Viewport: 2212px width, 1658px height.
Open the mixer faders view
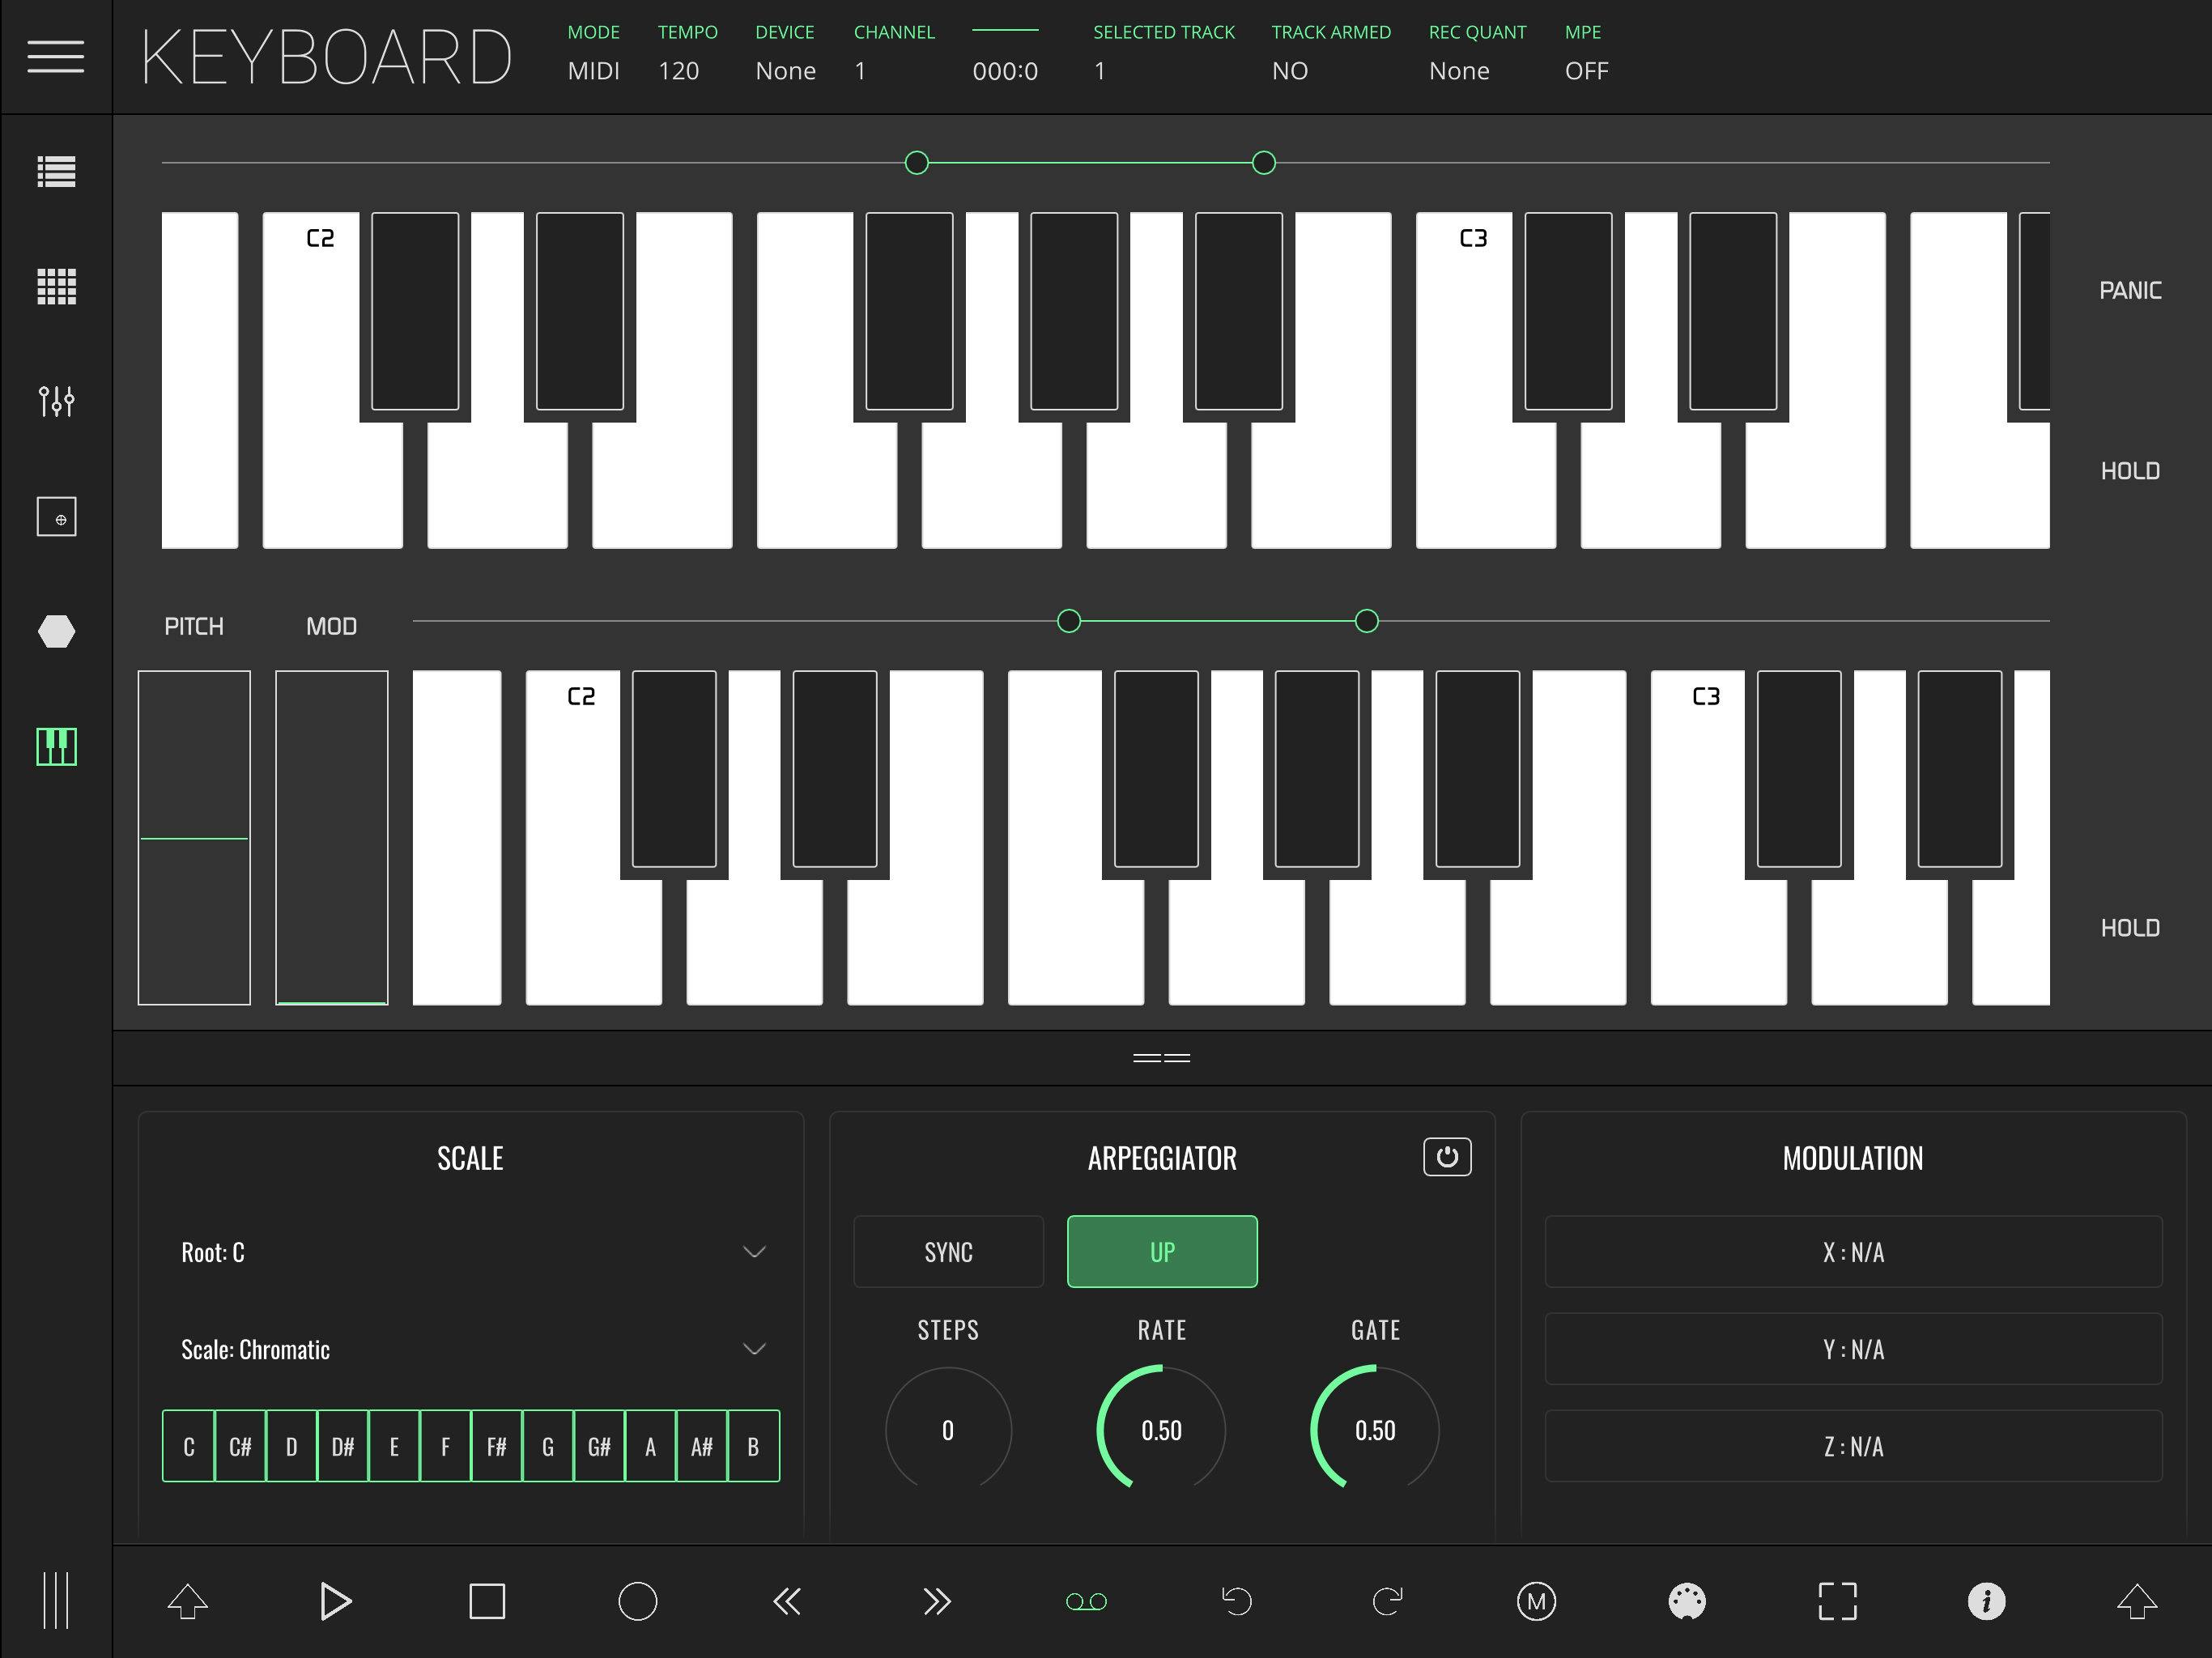(x=57, y=402)
